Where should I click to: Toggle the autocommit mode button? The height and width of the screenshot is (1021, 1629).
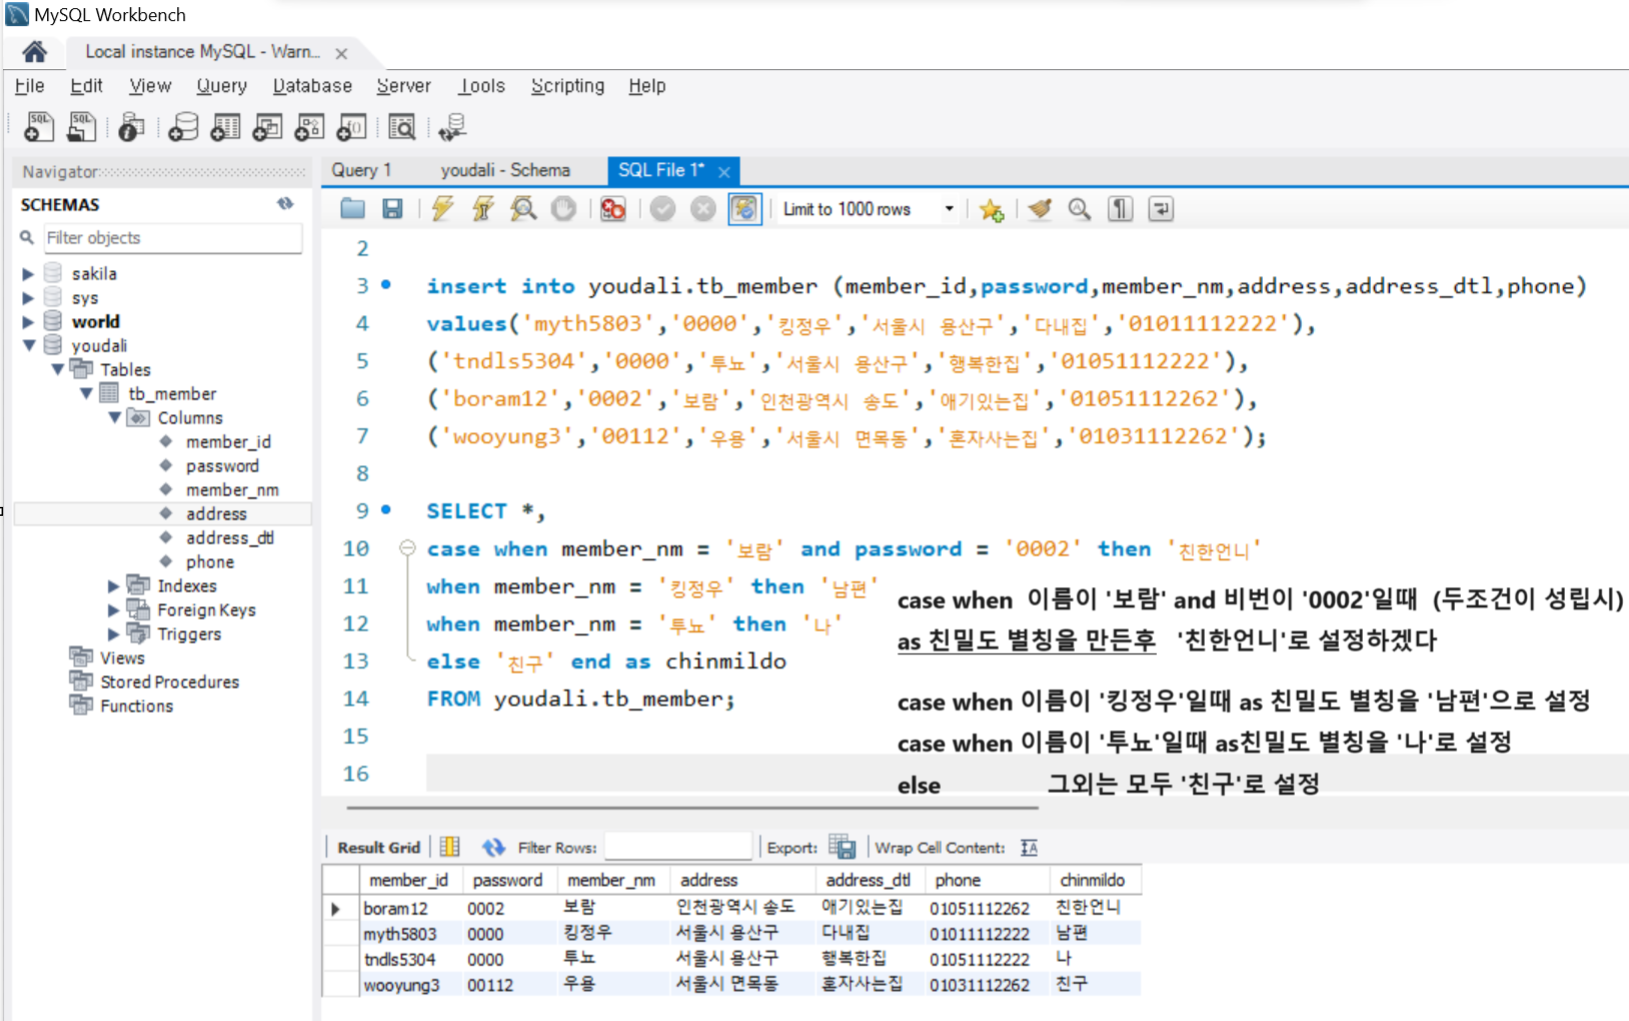pyautogui.click(x=745, y=209)
